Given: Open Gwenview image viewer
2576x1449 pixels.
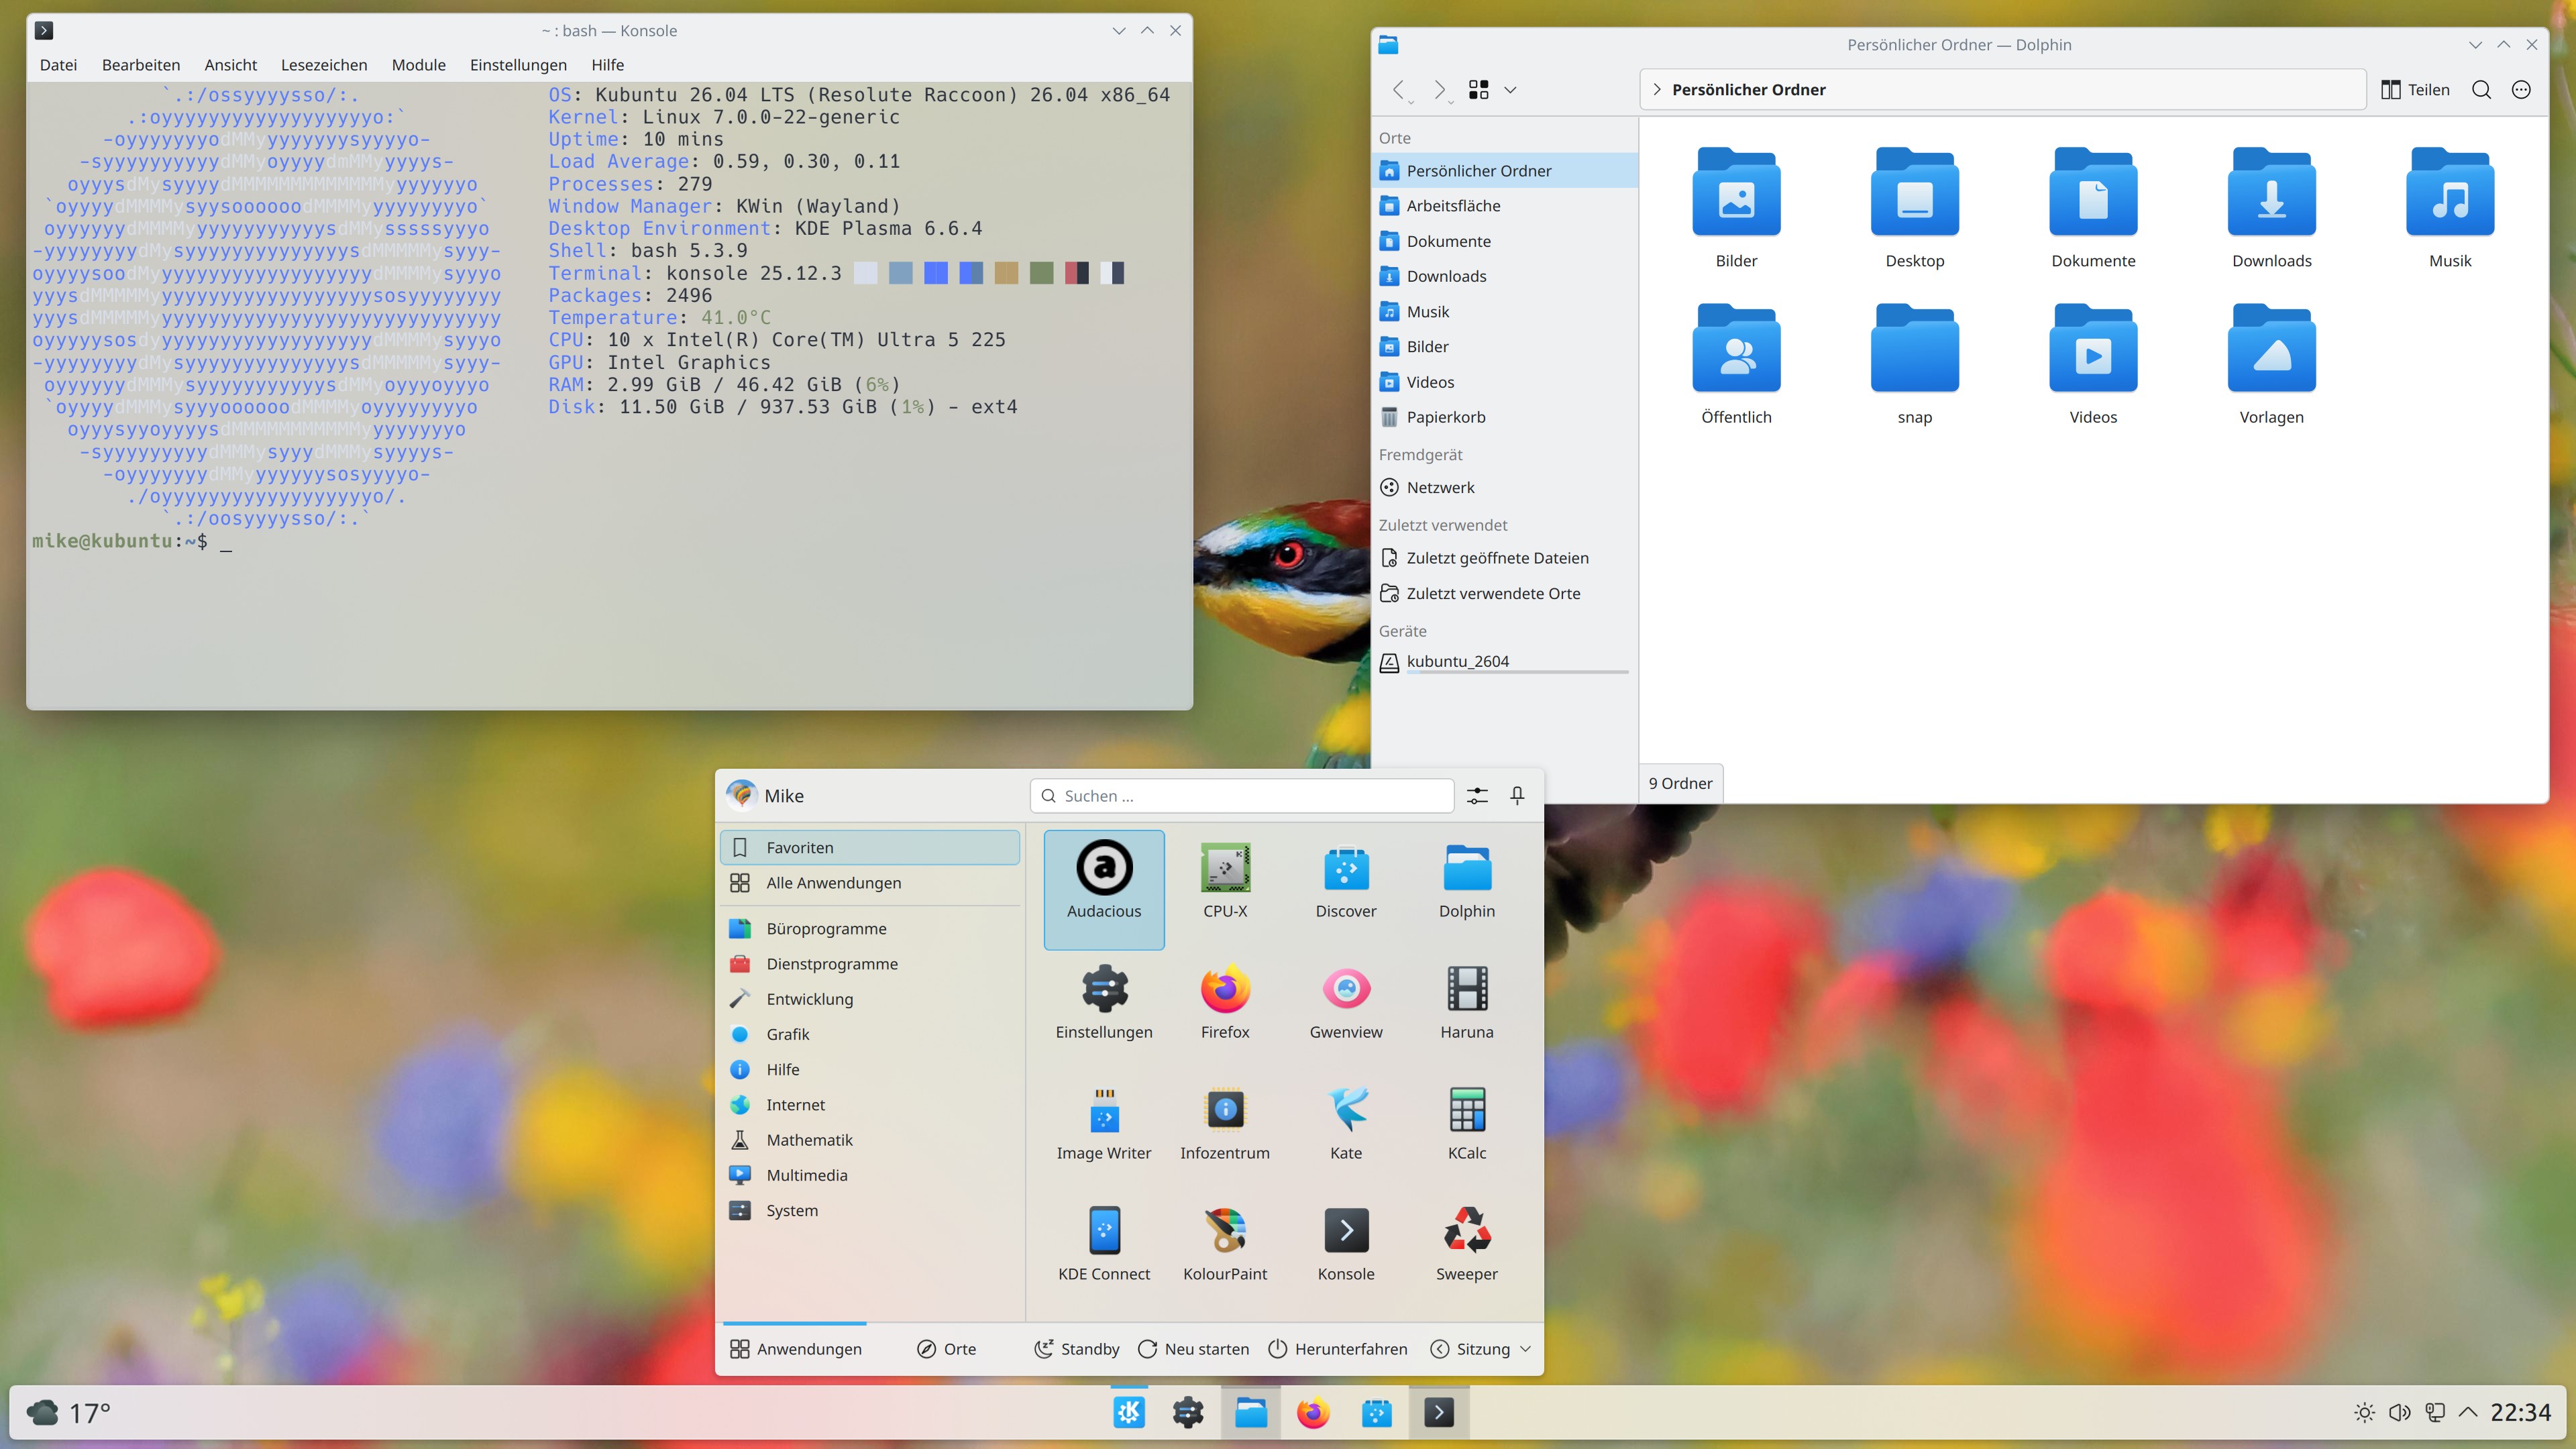Looking at the screenshot, I should point(1346,1009).
